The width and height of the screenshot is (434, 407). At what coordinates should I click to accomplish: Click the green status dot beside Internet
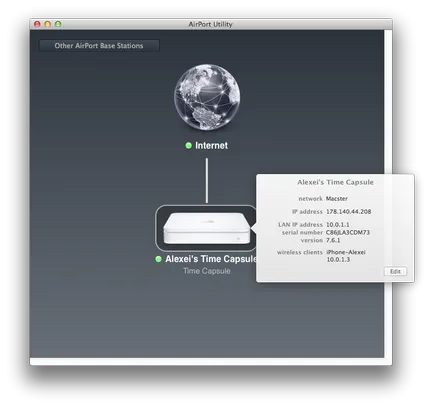coord(188,146)
